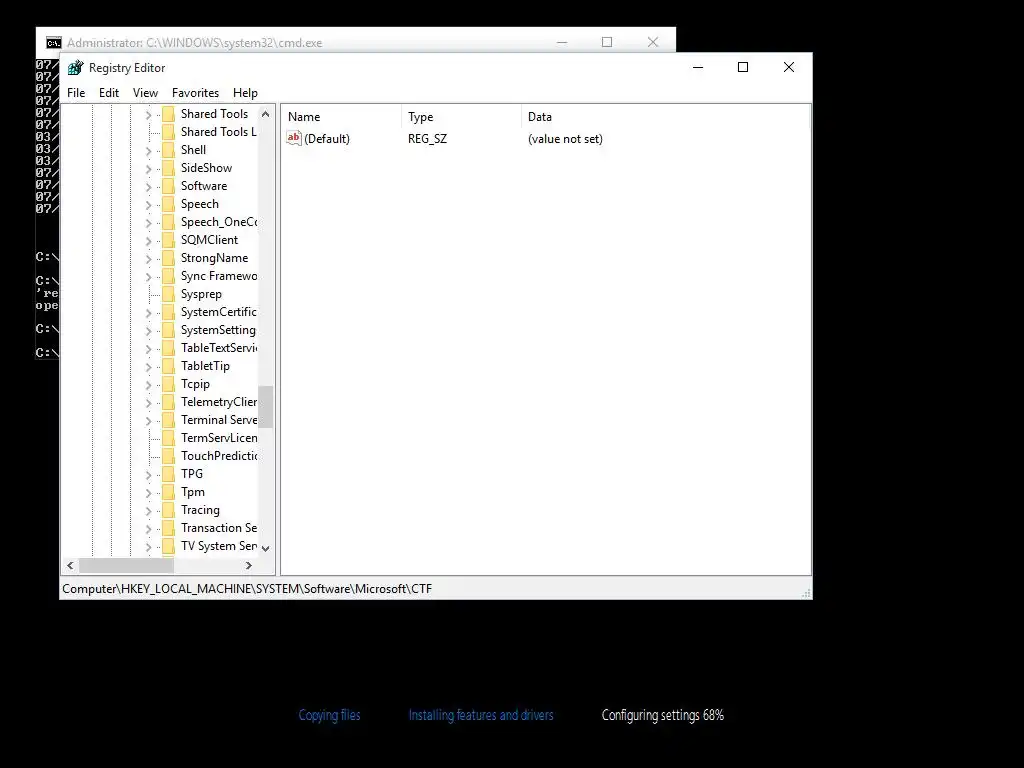Select the Tcpip folder icon
The height and width of the screenshot is (768, 1024).
(168, 385)
